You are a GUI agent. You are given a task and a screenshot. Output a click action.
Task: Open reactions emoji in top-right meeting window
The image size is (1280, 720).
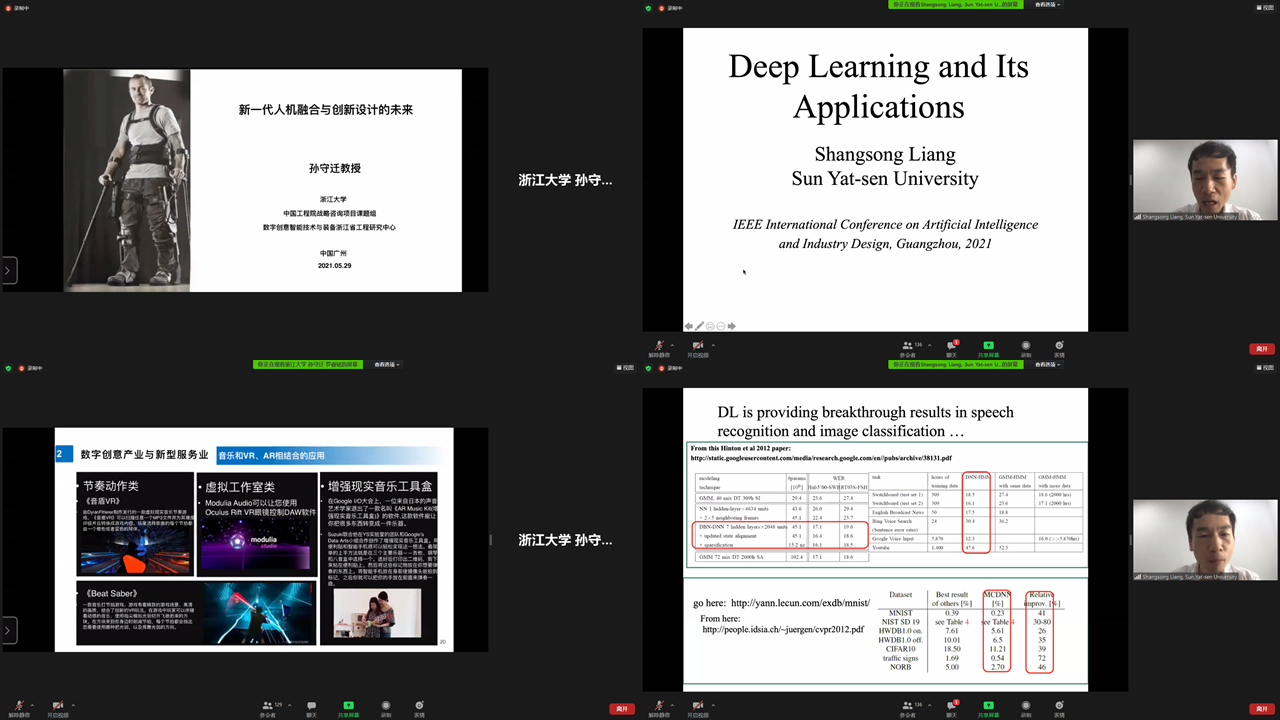tap(1059, 346)
